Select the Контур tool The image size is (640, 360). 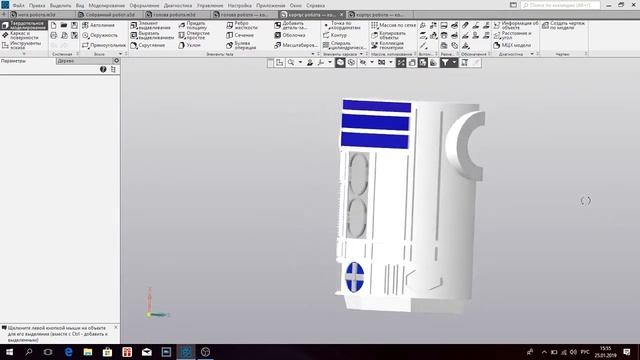click(335, 36)
